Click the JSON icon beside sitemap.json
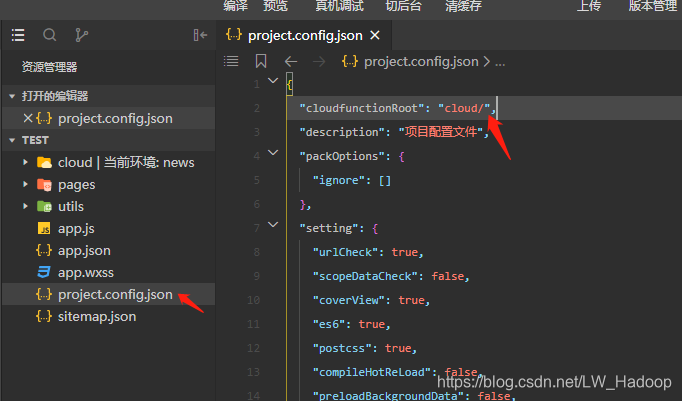 click(x=44, y=316)
